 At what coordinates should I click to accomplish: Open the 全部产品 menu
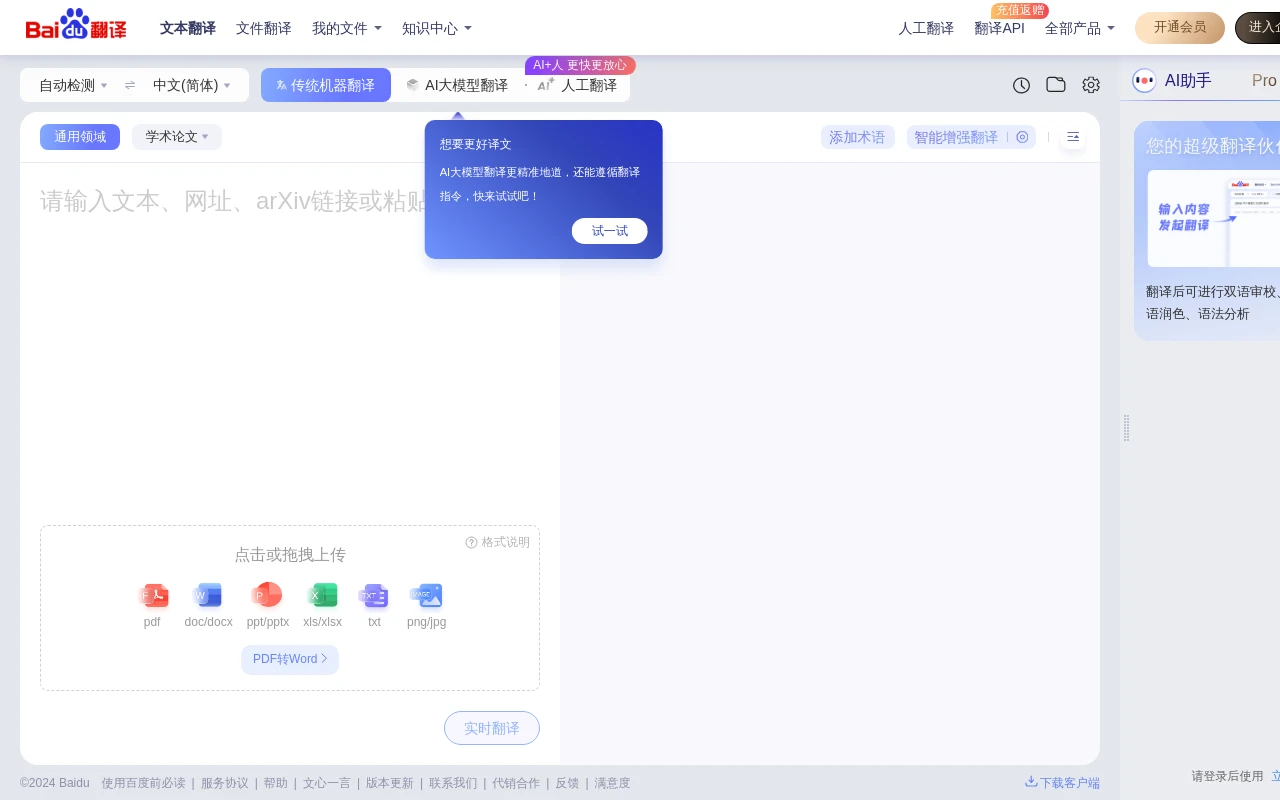(1073, 28)
